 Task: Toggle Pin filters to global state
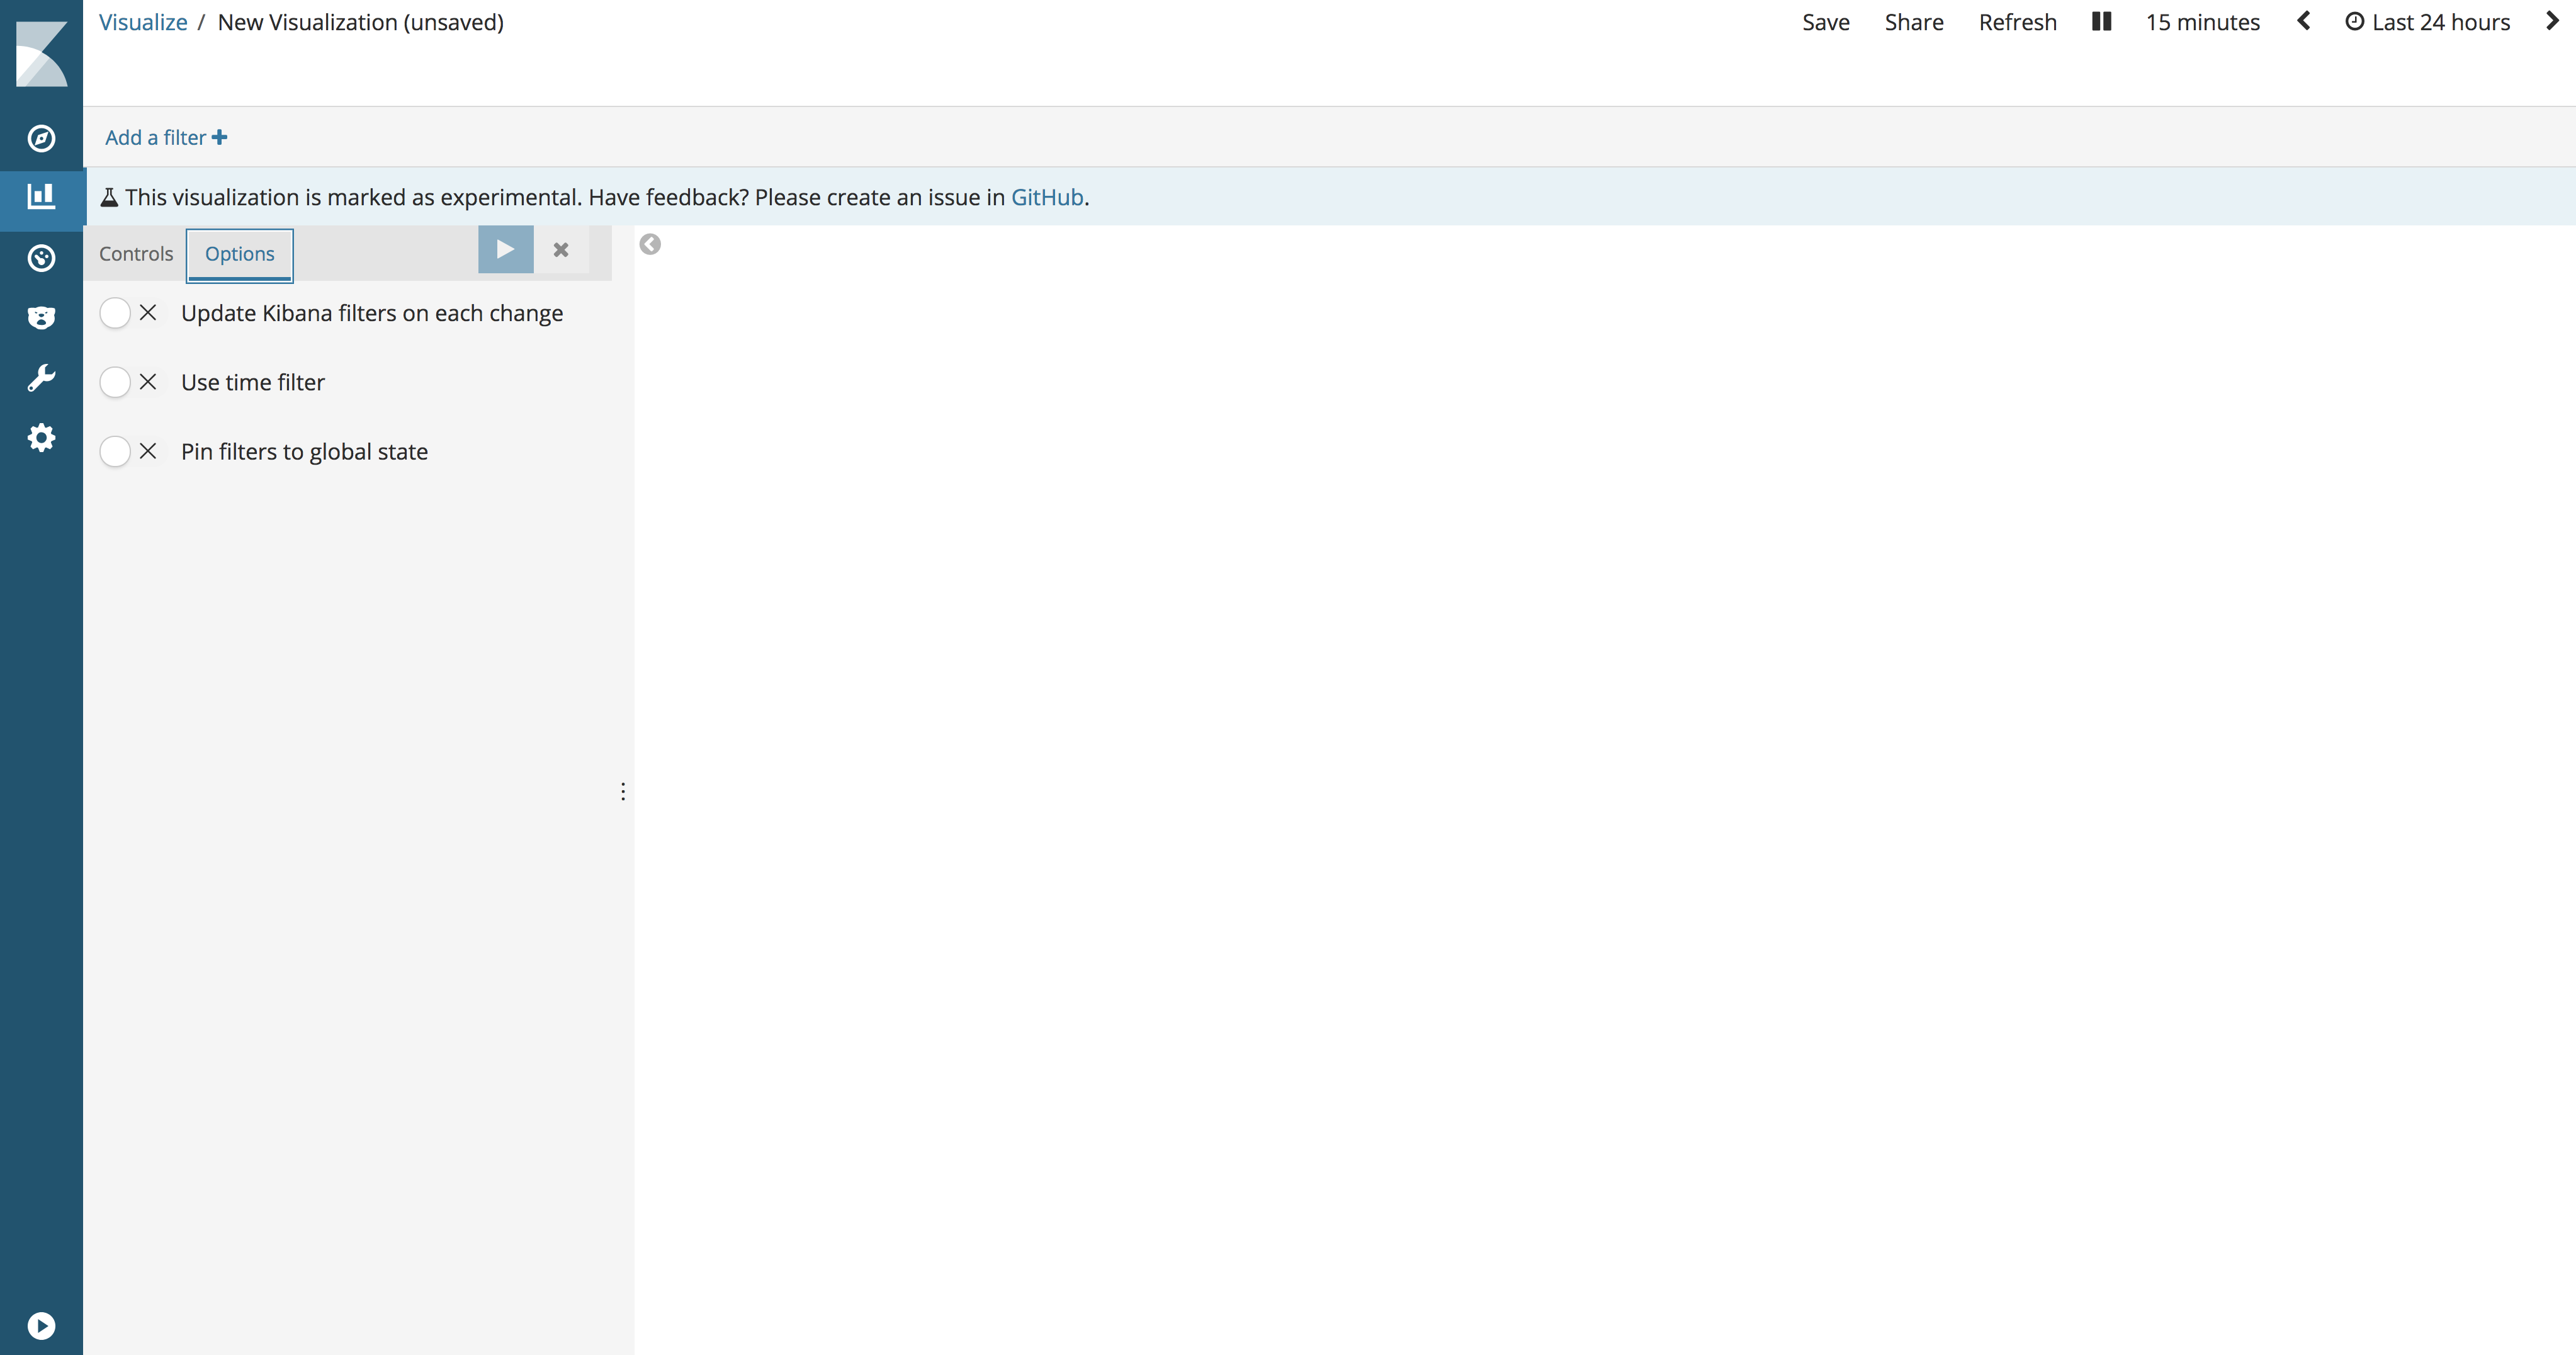pyautogui.click(x=129, y=452)
